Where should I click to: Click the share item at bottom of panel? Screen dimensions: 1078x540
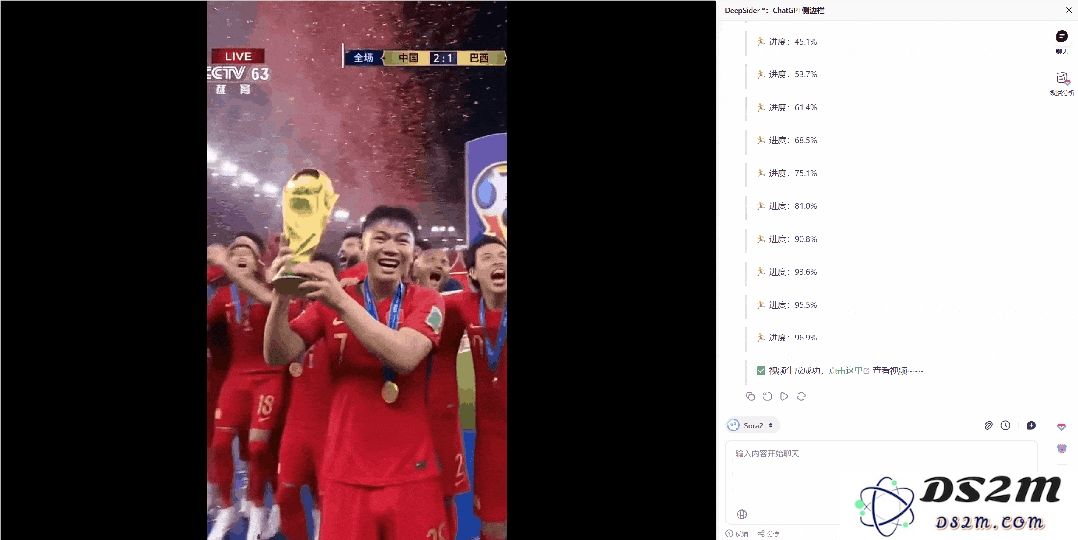tap(769, 534)
